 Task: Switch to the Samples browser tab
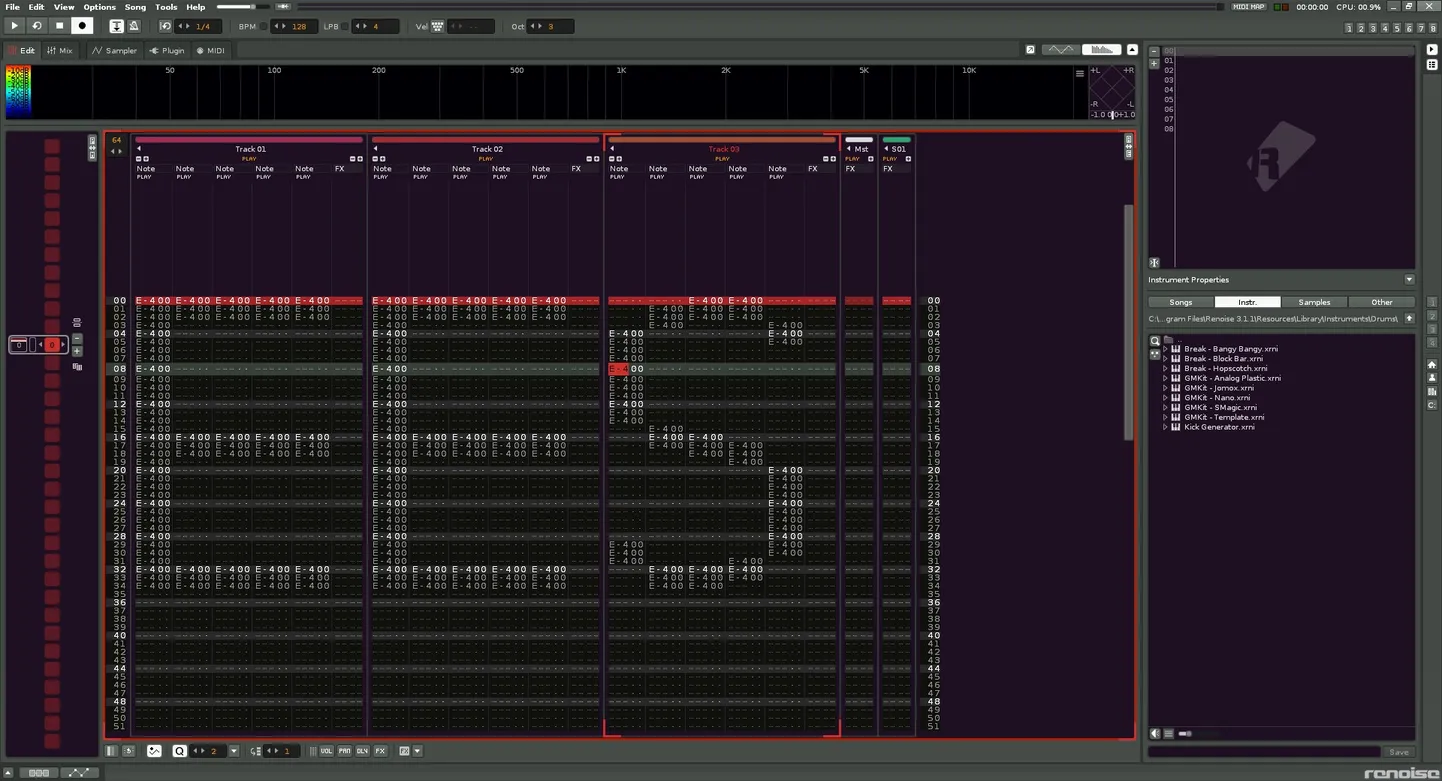click(1314, 302)
